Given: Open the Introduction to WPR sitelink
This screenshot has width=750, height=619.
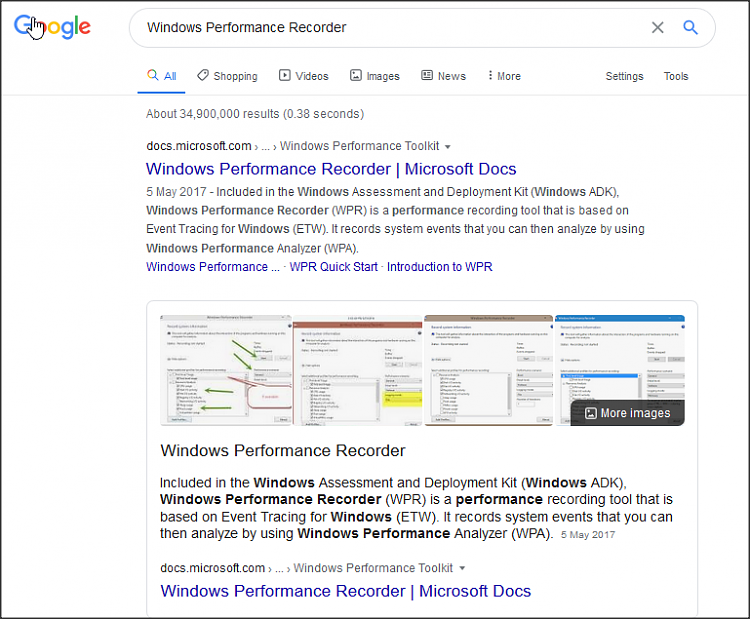Looking at the screenshot, I should (440, 266).
